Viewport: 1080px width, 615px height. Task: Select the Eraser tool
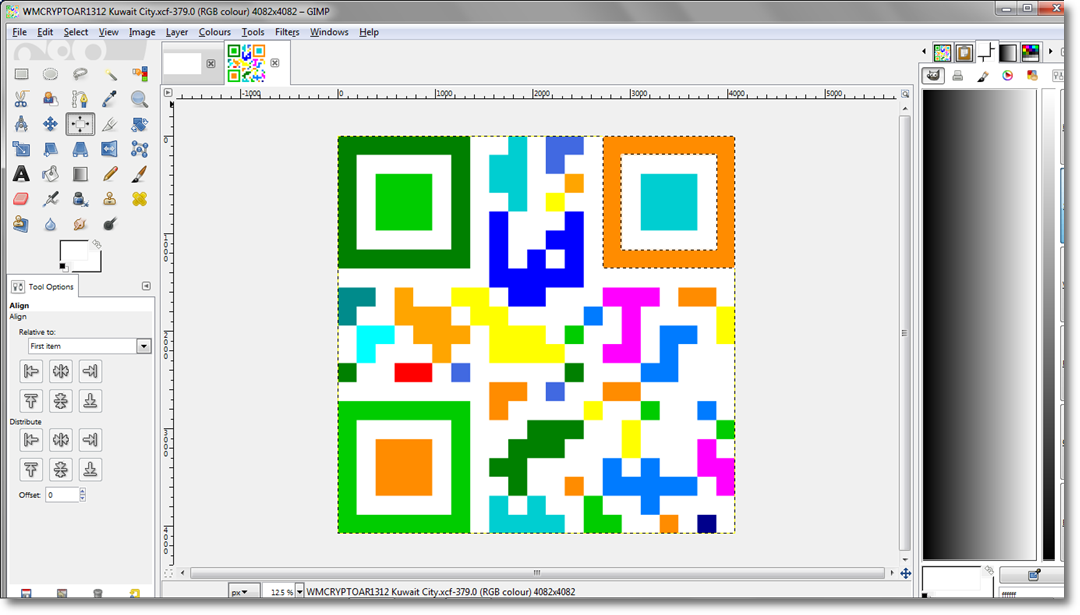click(x=21, y=199)
